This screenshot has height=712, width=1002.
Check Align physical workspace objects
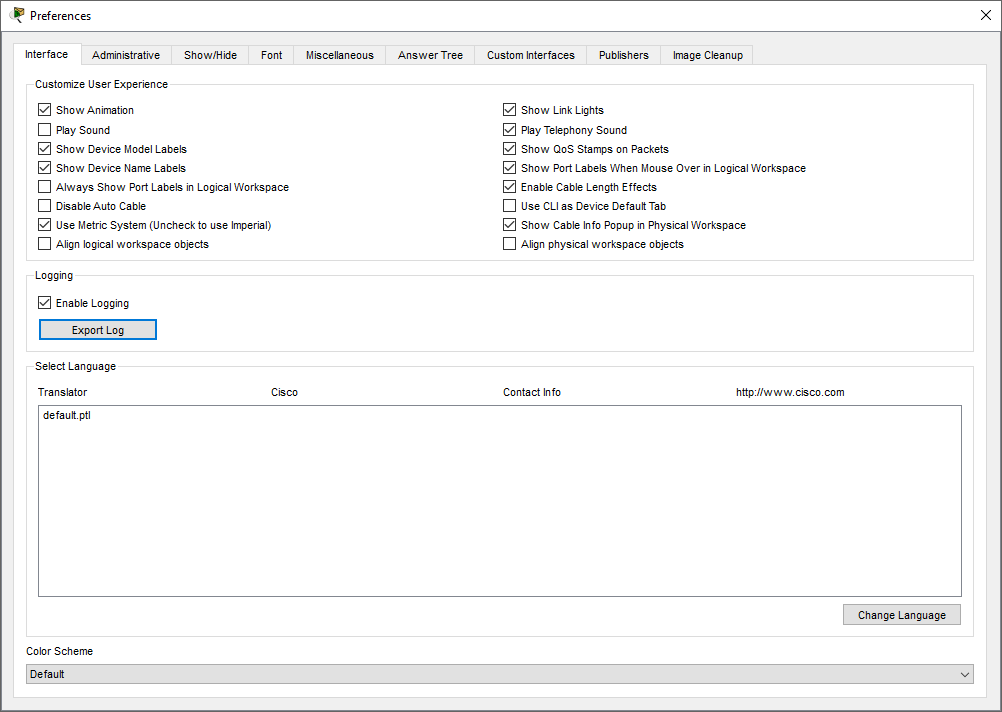click(x=510, y=244)
